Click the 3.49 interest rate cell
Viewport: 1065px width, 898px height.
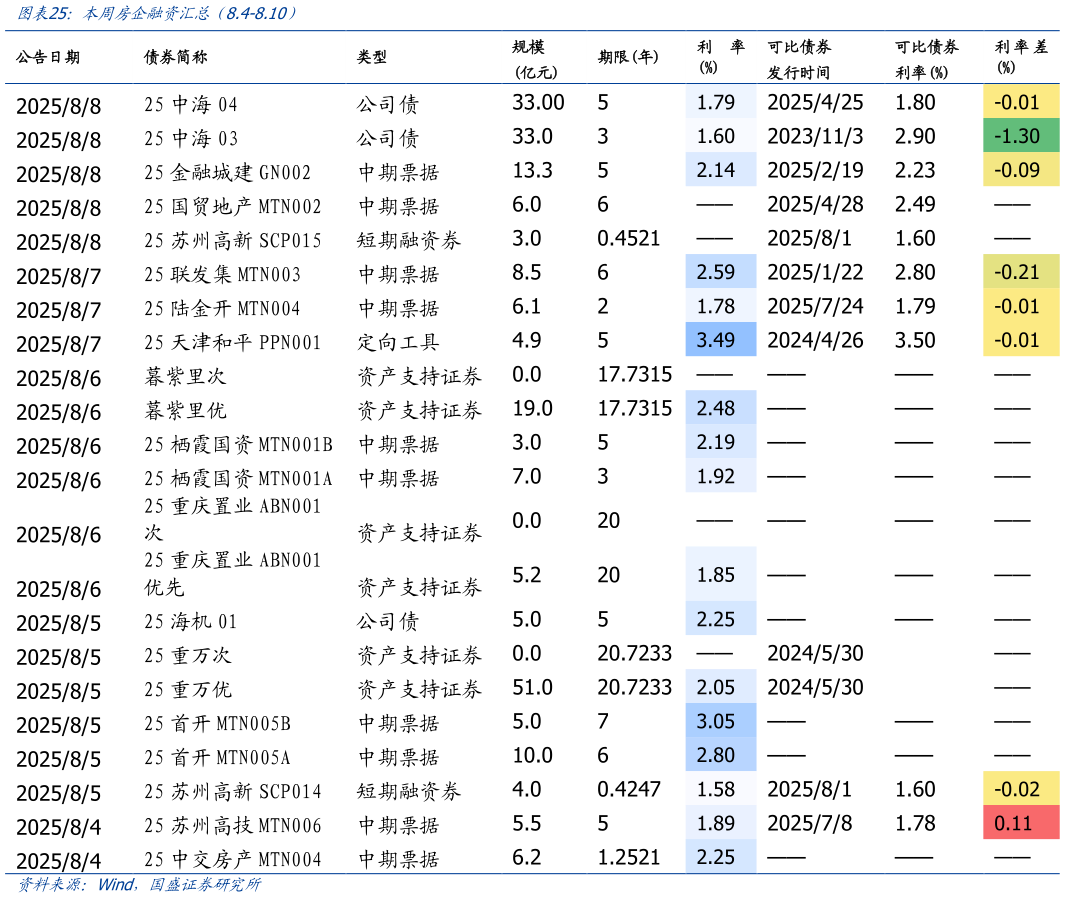(x=721, y=340)
